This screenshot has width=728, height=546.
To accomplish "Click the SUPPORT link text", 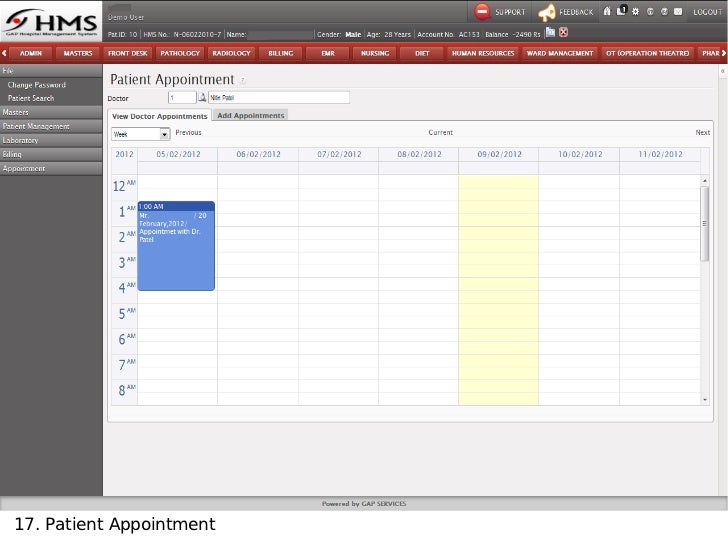I will pos(510,12).
